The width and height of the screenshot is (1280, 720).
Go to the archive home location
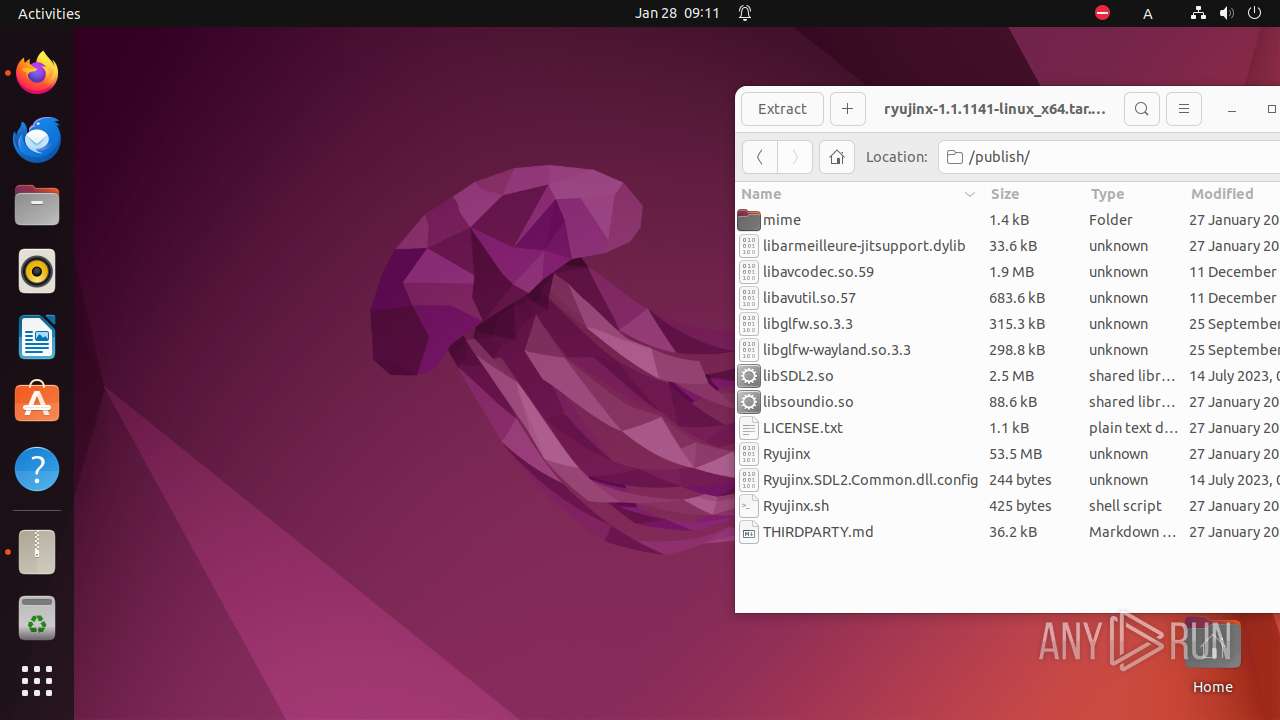click(837, 157)
